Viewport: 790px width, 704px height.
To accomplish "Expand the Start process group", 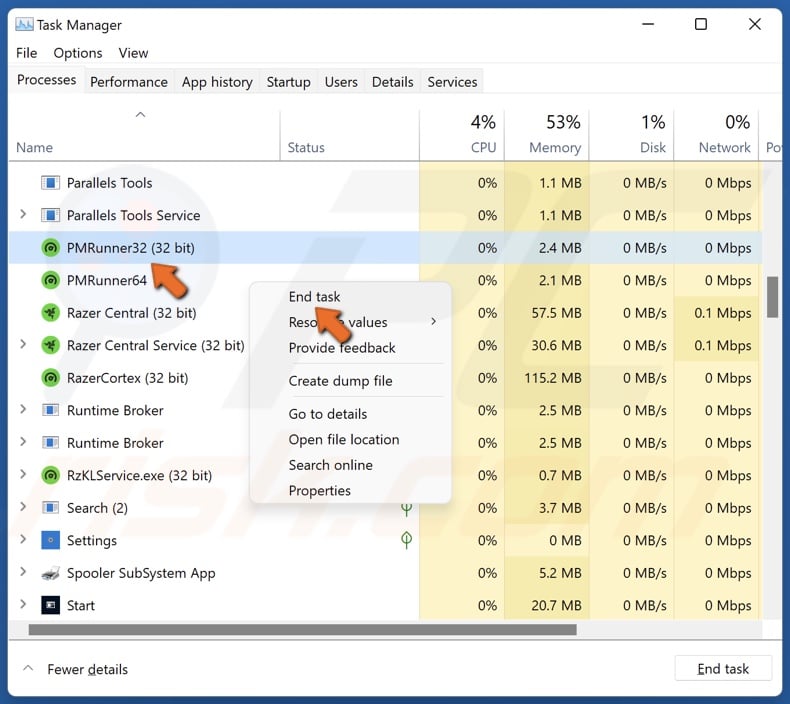I will point(23,604).
